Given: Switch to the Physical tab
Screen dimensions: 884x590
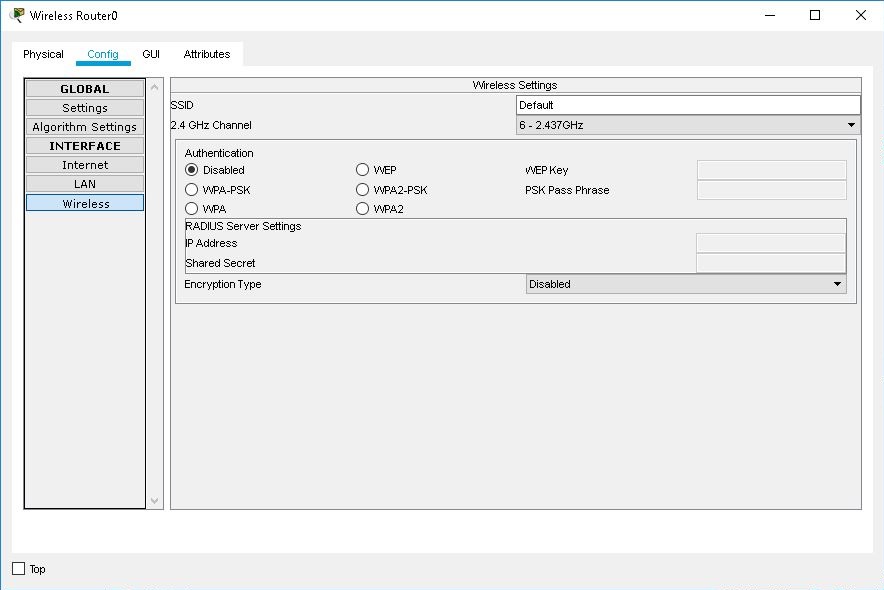Looking at the screenshot, I should click(x=43, y=54).
